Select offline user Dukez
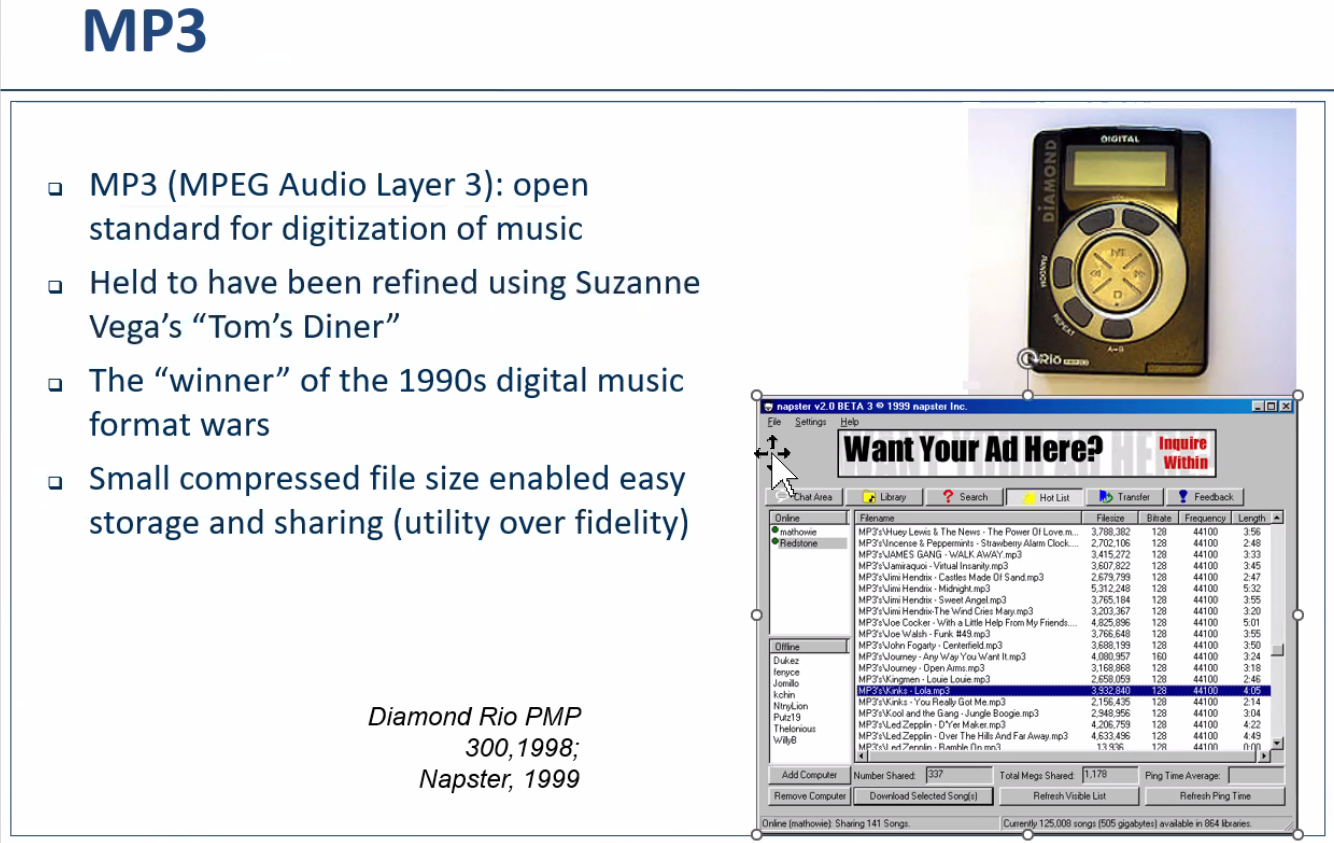1334x843 pixels. click(786, 661)
